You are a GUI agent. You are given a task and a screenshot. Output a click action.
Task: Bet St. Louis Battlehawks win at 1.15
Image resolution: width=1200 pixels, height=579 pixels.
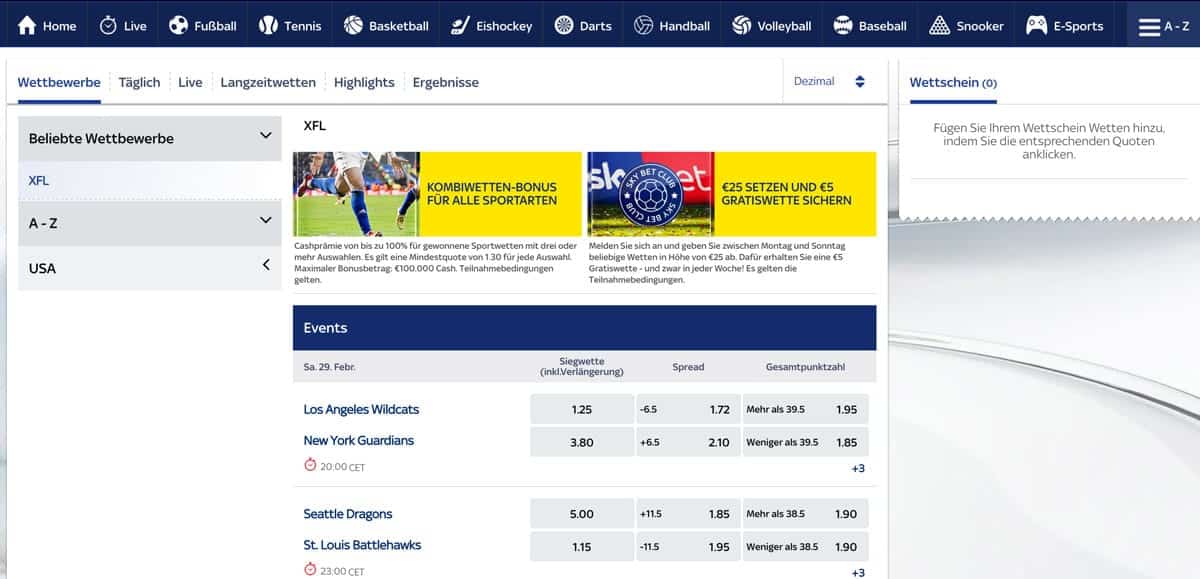(582, 547)
